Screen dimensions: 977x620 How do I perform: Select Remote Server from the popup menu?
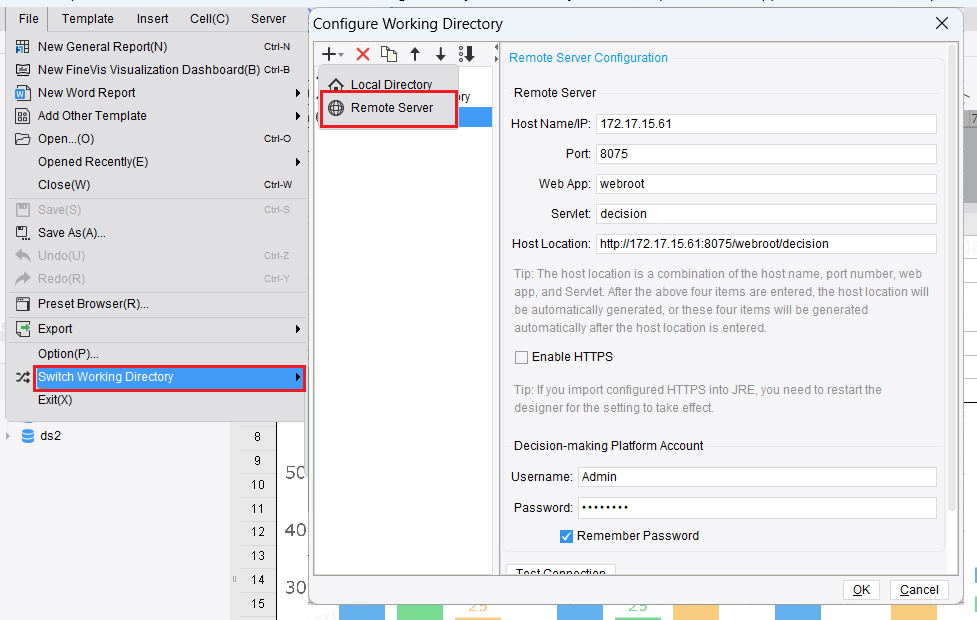389,107
